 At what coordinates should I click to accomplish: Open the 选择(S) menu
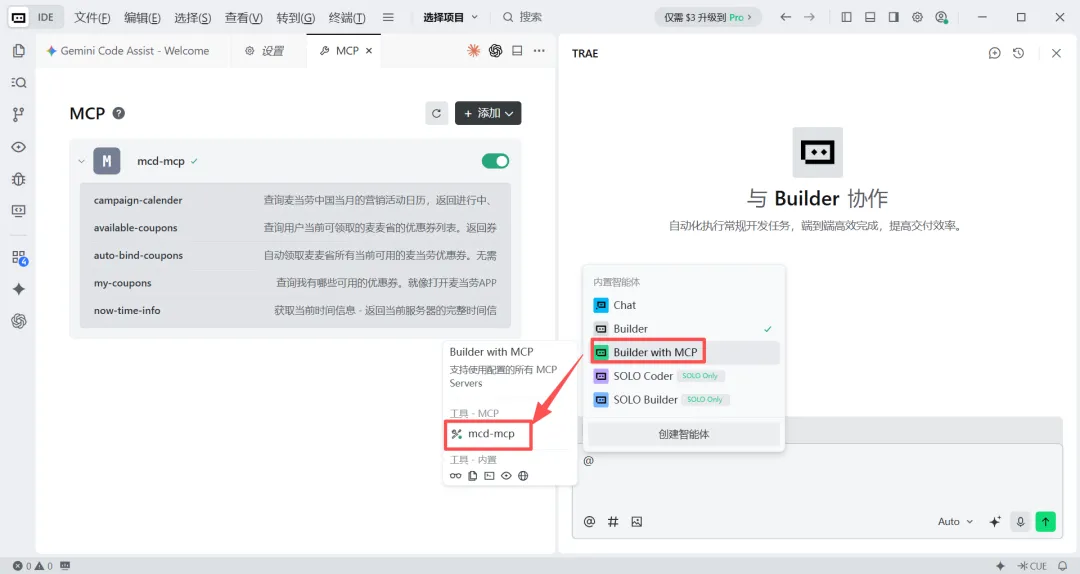(x=192, y=17)
